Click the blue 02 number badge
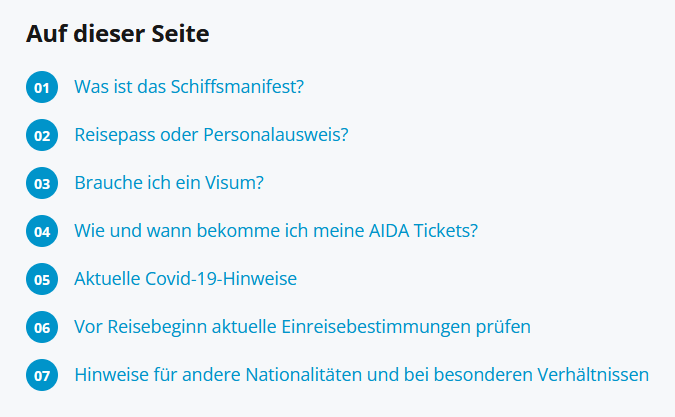Viewport: 675px width, 417px height. click(x=42, y=136)
